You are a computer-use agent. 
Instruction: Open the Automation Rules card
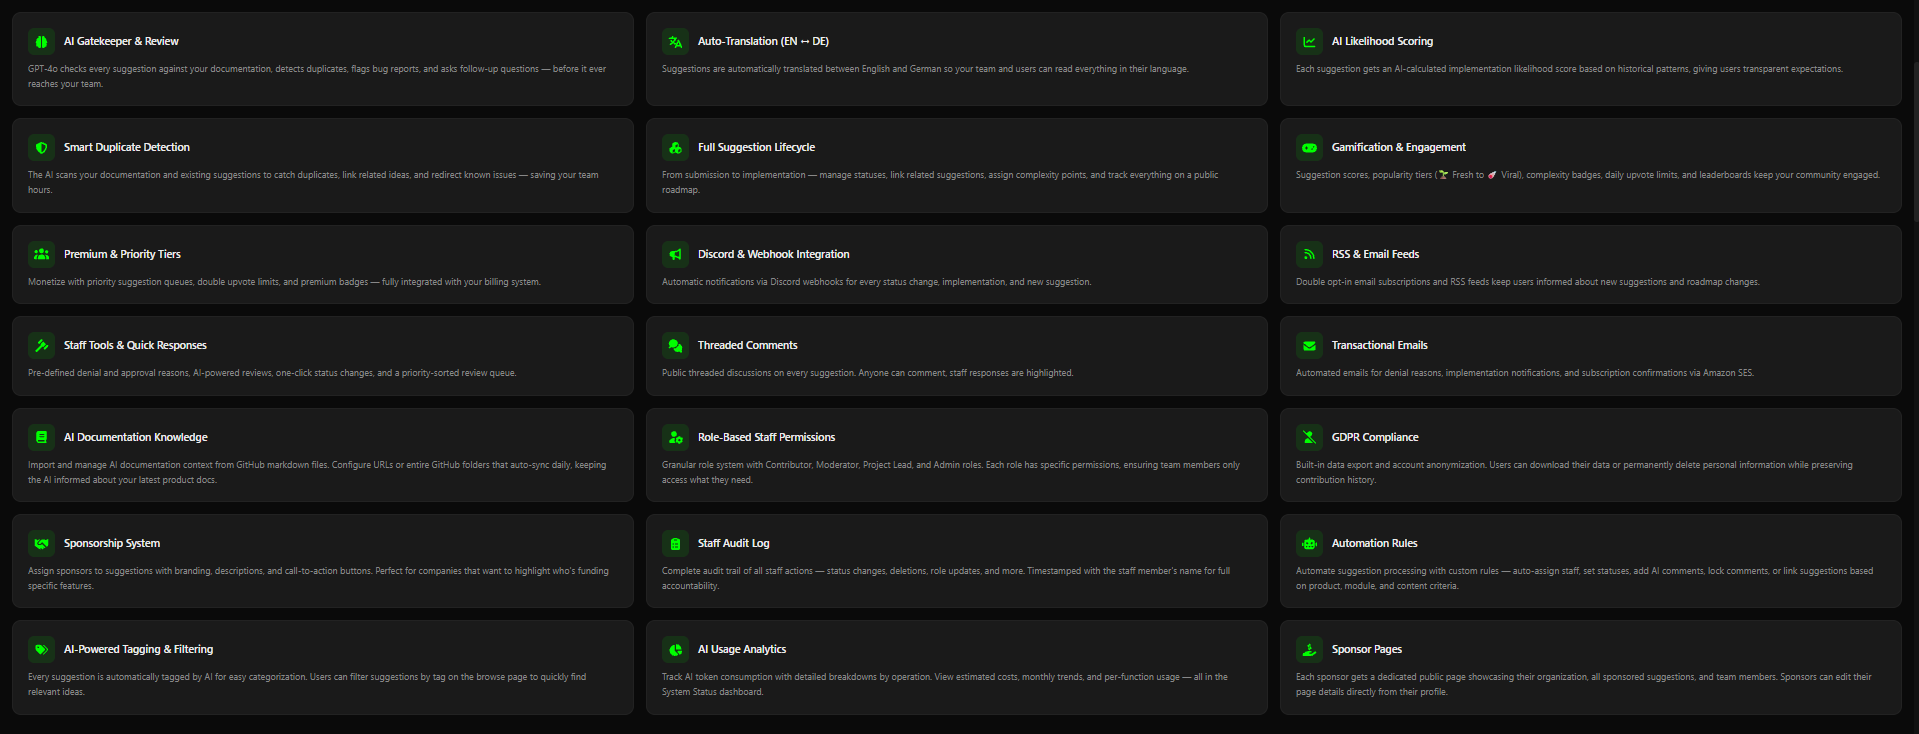[x=1590, y=561]
